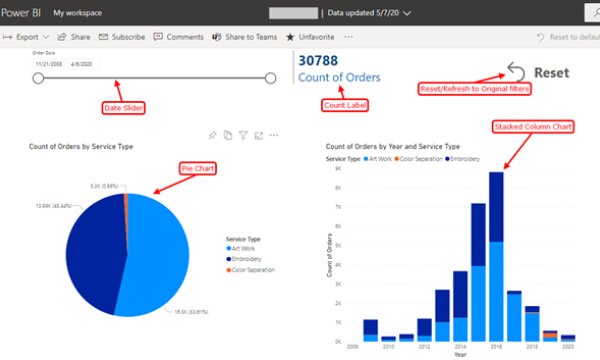The height and width of the screenshot is (360, 600).
Task: Click the Power BI logo text
Action: [x=21, y=13]
